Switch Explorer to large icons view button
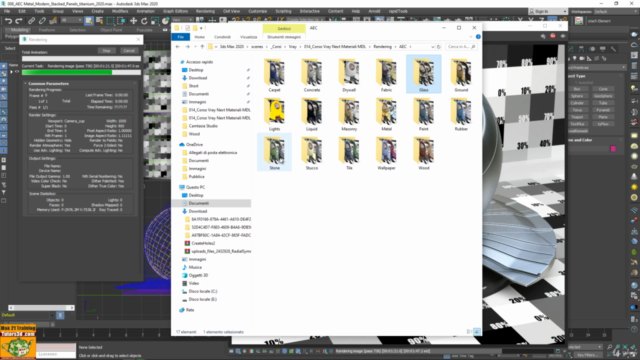Viewport: 640px width, 360px height. (x=476, y=332)
